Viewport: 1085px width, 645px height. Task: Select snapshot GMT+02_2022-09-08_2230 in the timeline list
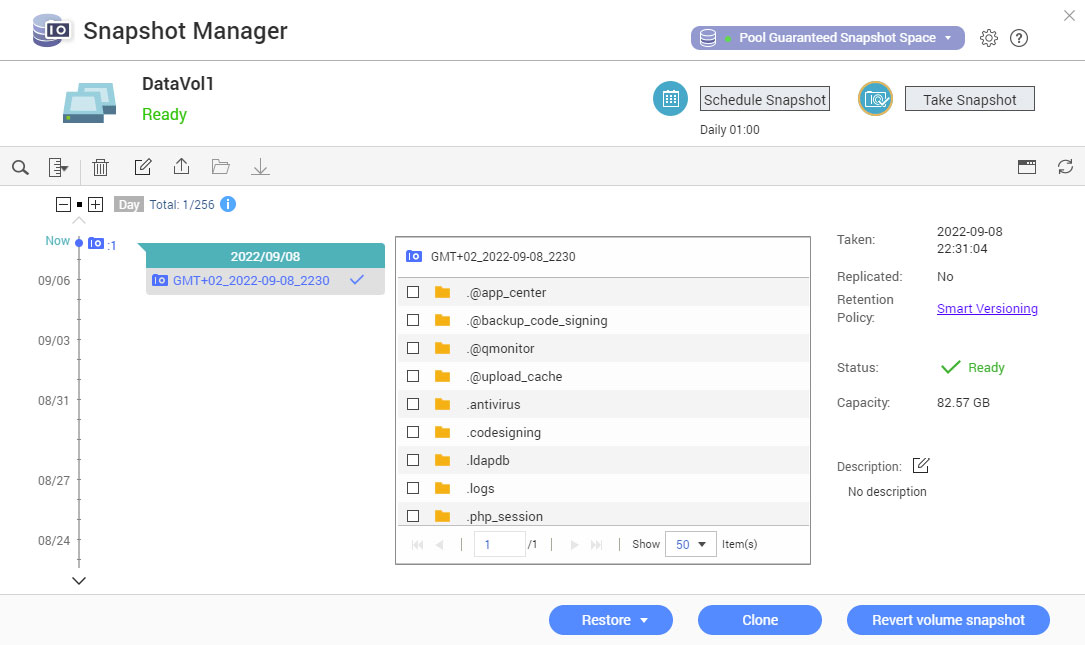point(251,281)
